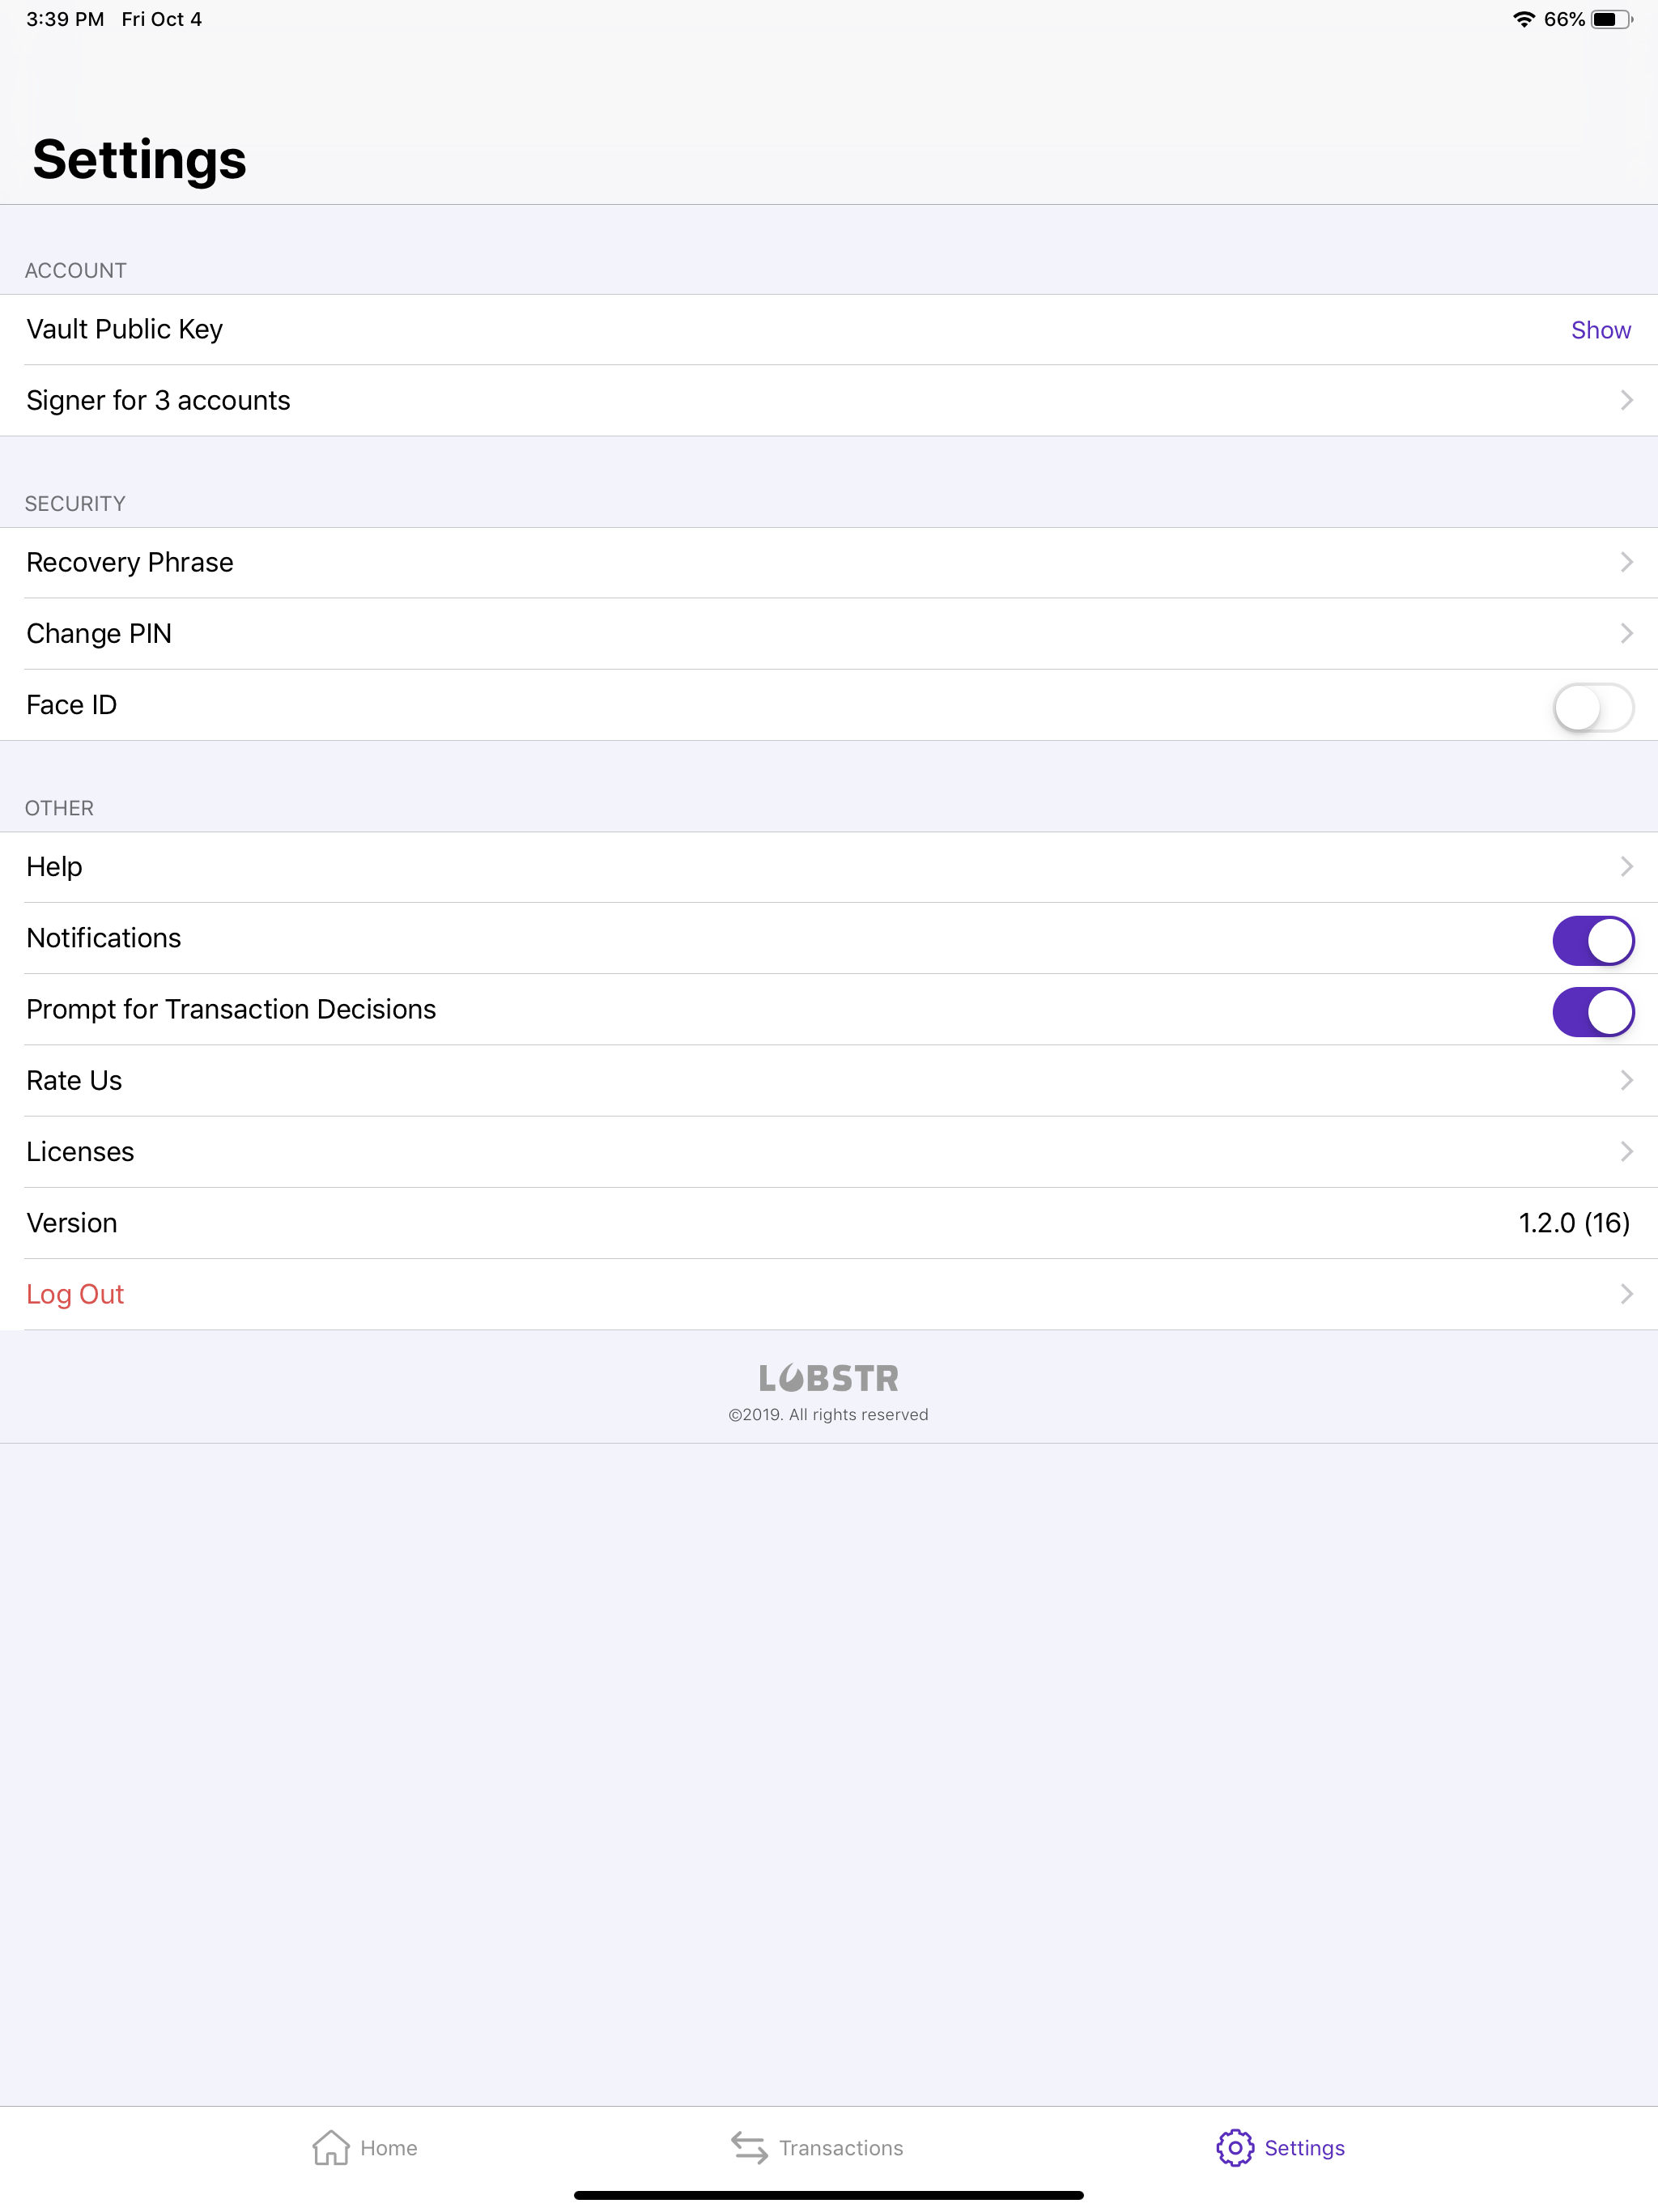
Task: Show the Vault Public Key
Action: (1600, 330)
